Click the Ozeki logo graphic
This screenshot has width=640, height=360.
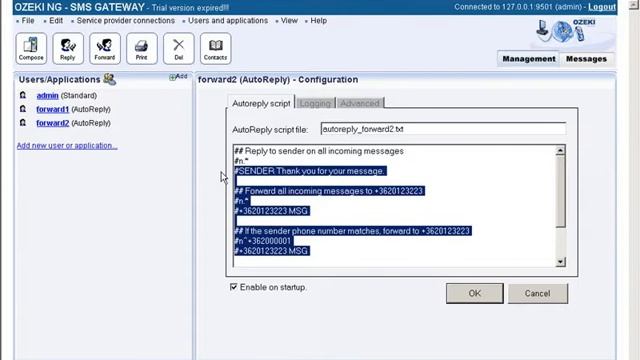click(565, 31)
